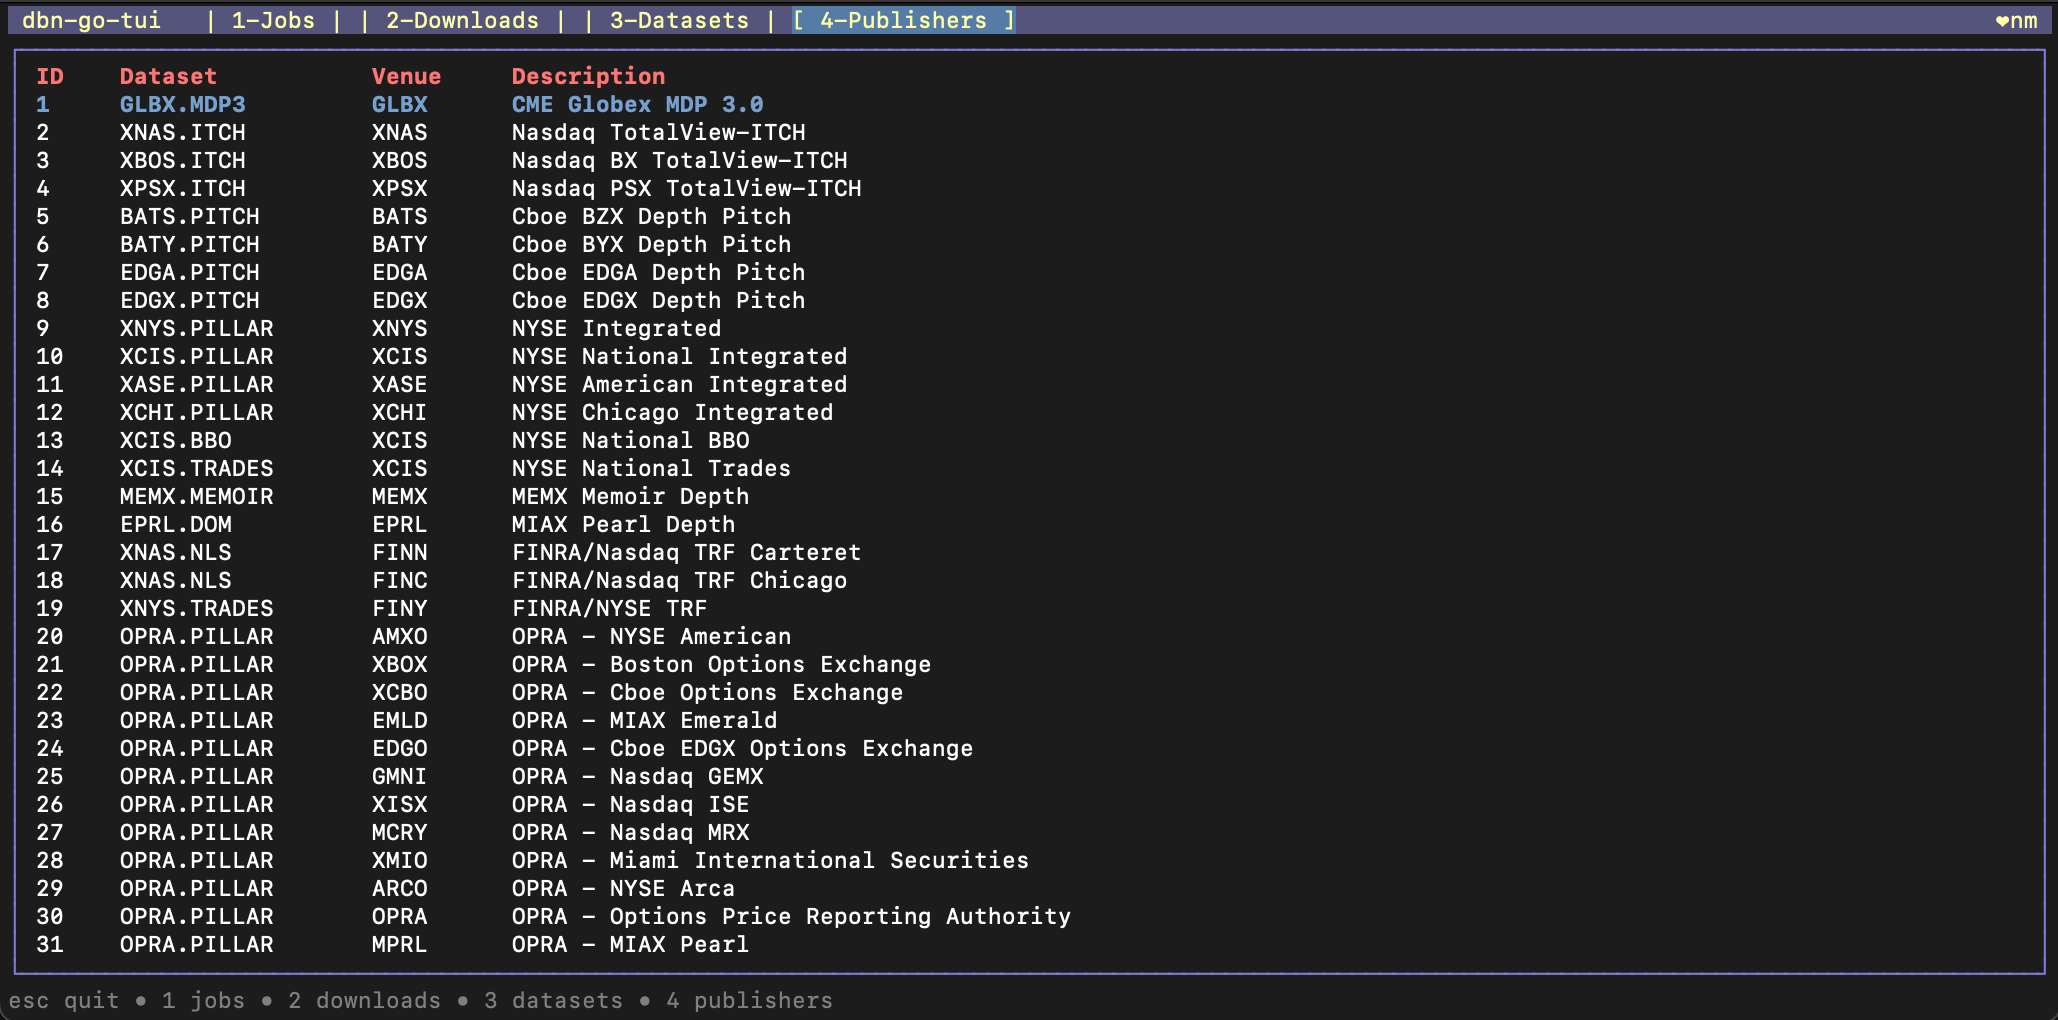Viewport: 2058px width, 1020px height.
Task: Click OPRA - Options Price Reporting Authority
Action: (791, 916)
